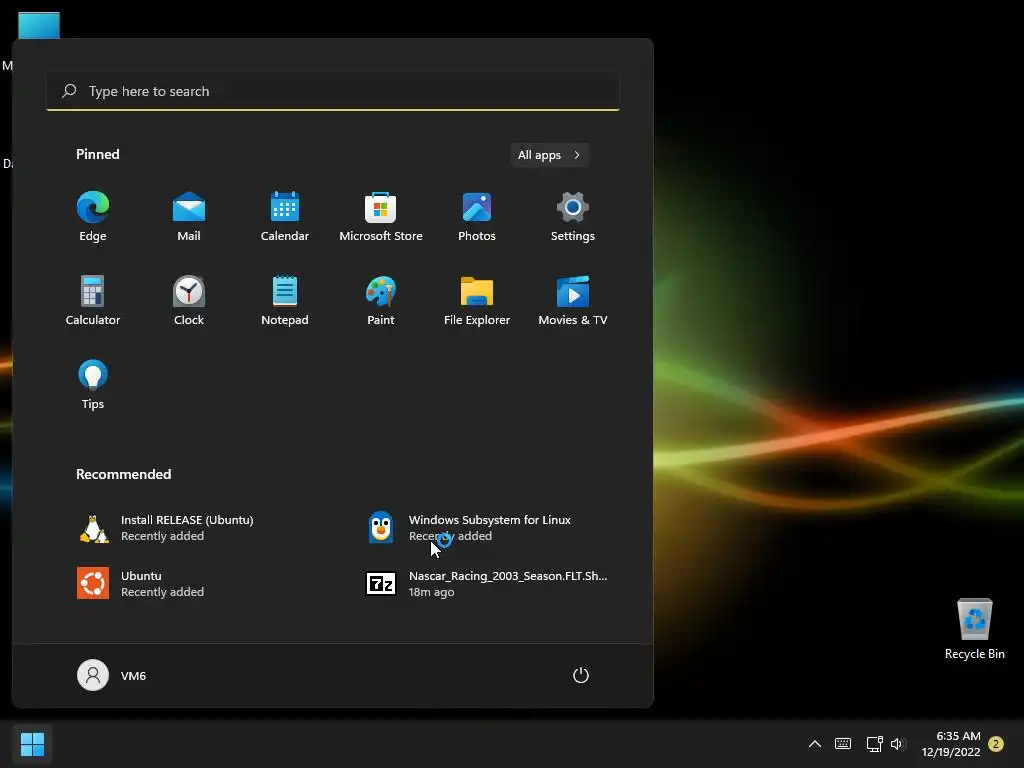Open the Tips app

click(93, 385)
